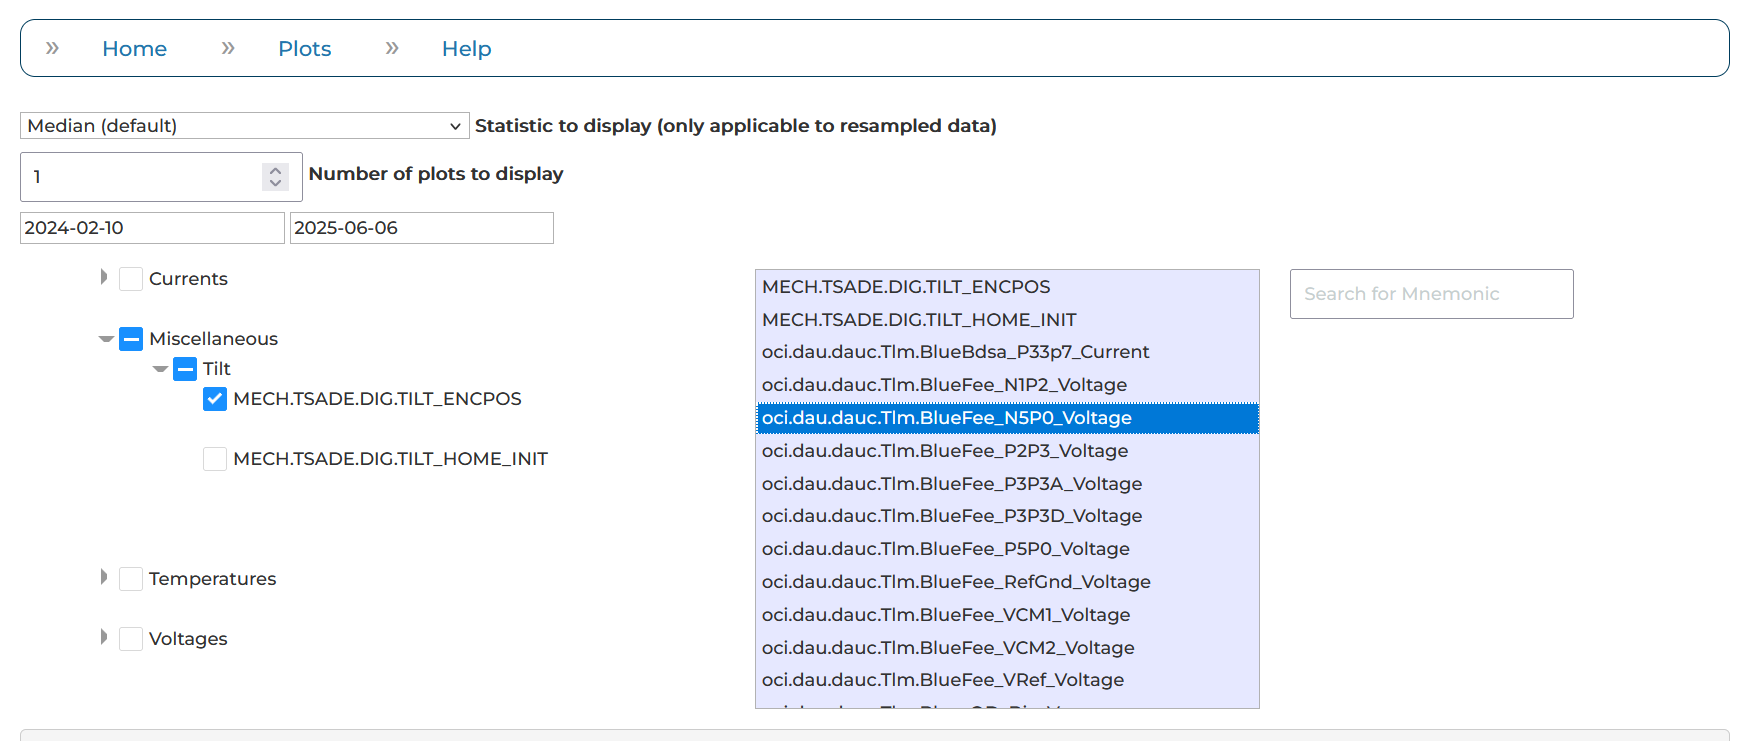1746x741 pixels.
Task: Select BlueFee_VCM1_Voltage list entry
Action: coord(1007,615)
